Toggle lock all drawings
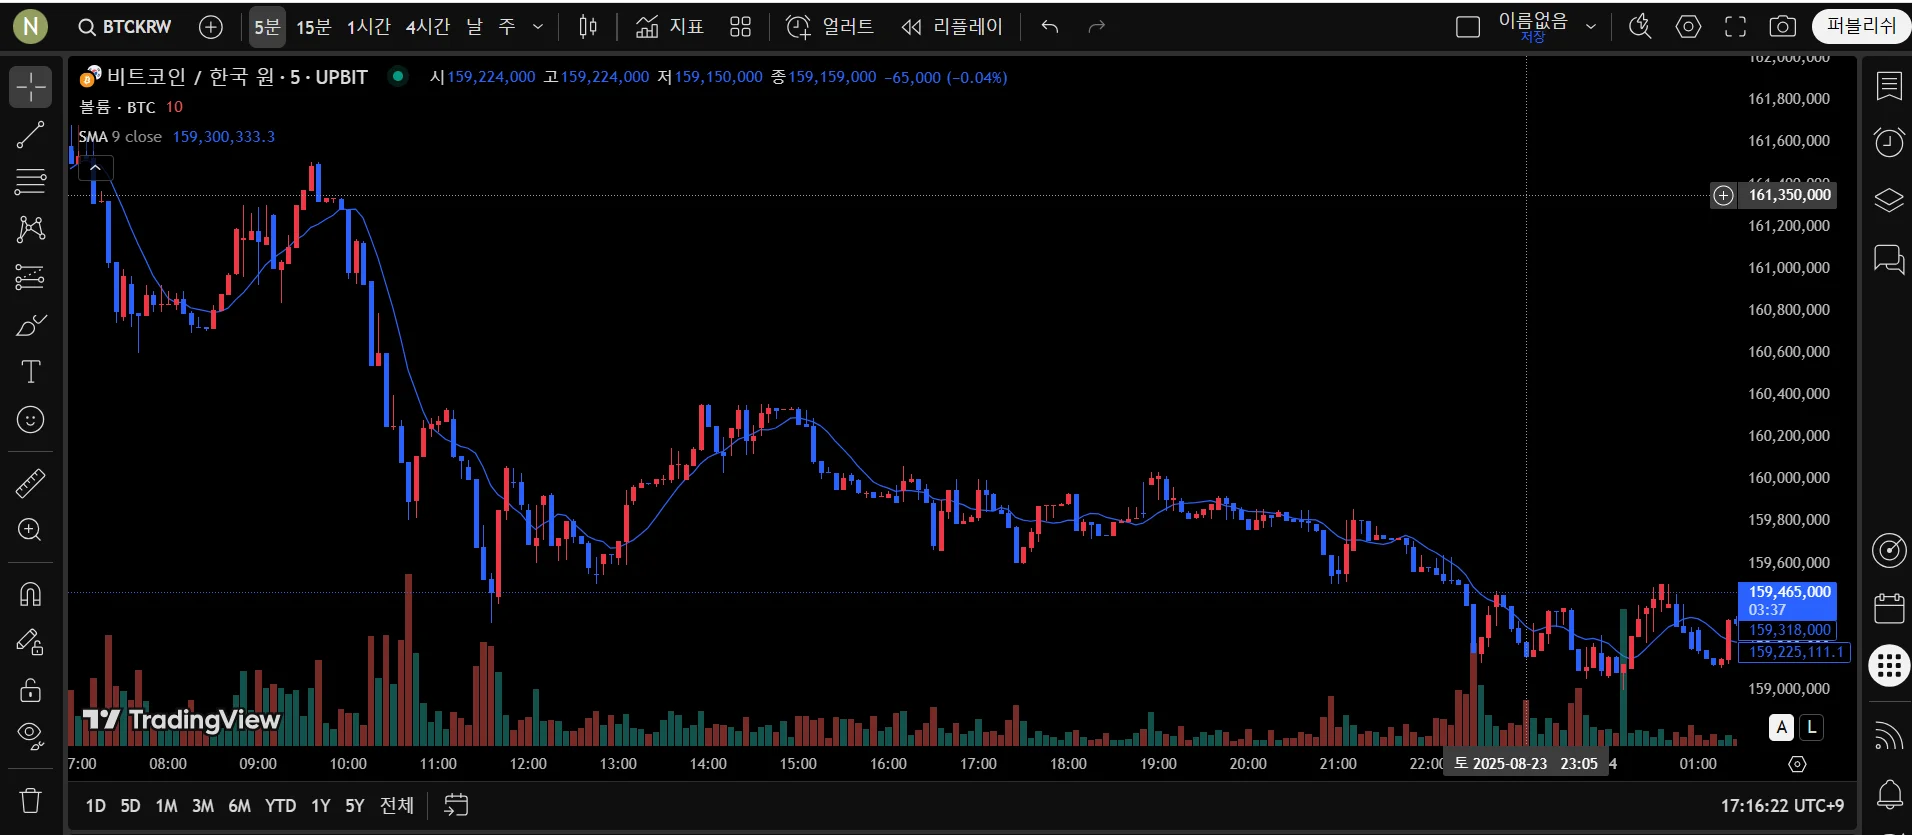Screen dimensions: 1912x835 [31, 689]
